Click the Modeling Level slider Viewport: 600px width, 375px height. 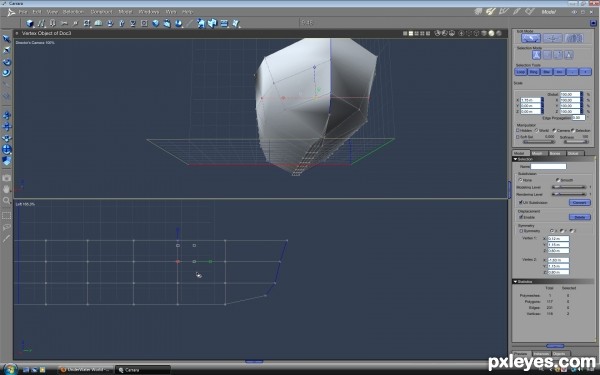(569, 187)
